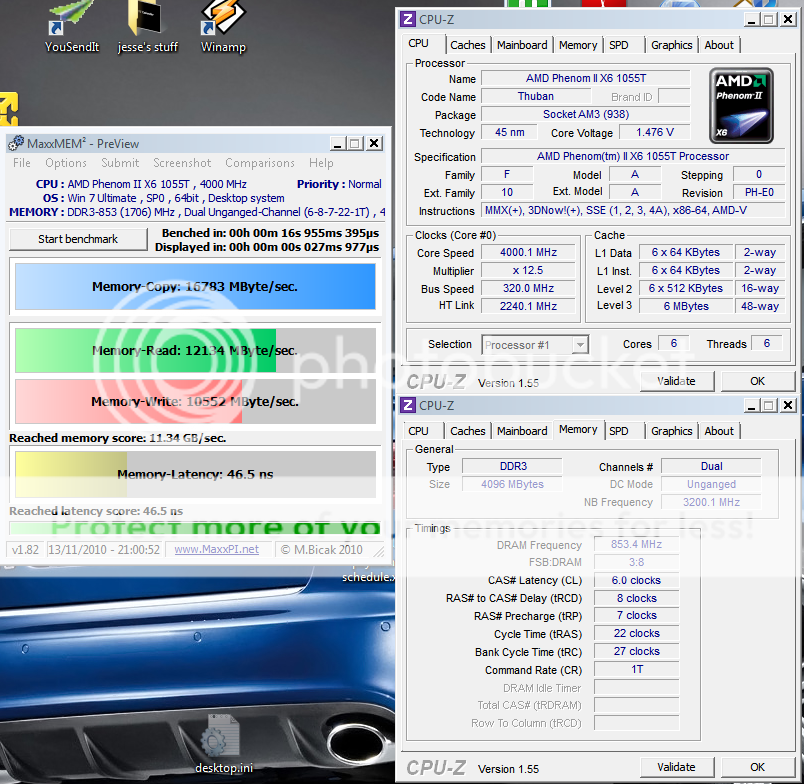Open the Submit menu in MaxxMEM

click(120, 163)
